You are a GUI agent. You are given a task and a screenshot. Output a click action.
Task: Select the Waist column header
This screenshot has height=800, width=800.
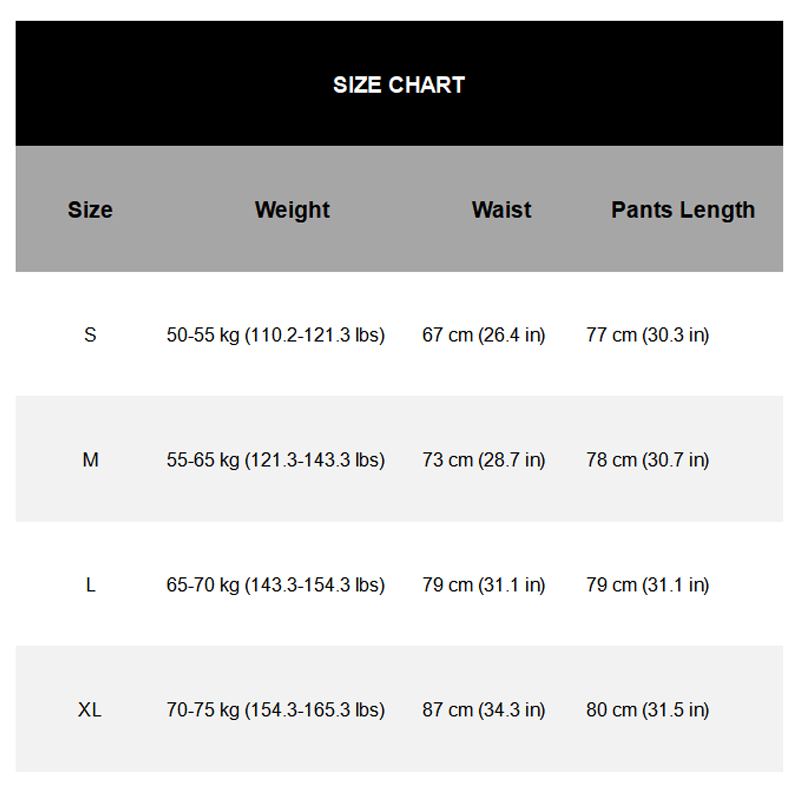(501, 210)
